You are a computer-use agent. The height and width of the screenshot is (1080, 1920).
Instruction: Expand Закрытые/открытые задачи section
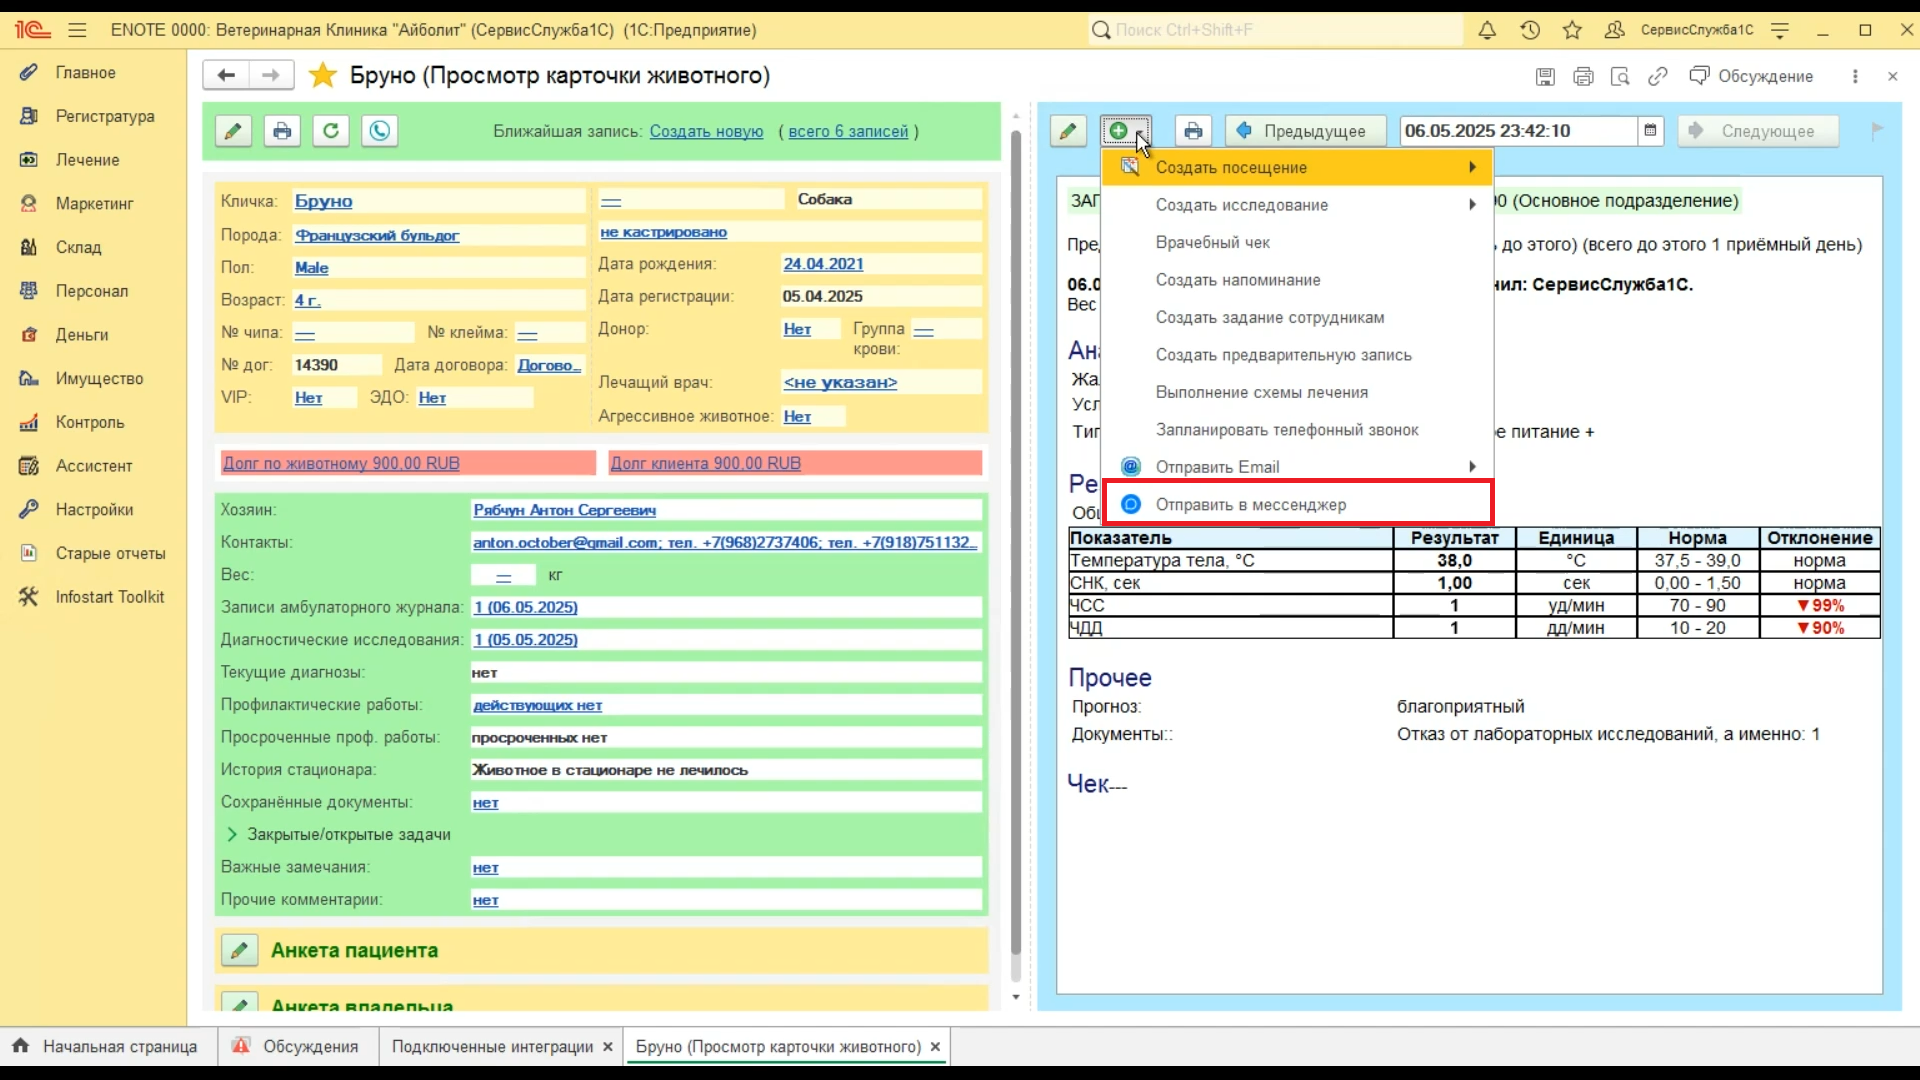coord(231,834)
